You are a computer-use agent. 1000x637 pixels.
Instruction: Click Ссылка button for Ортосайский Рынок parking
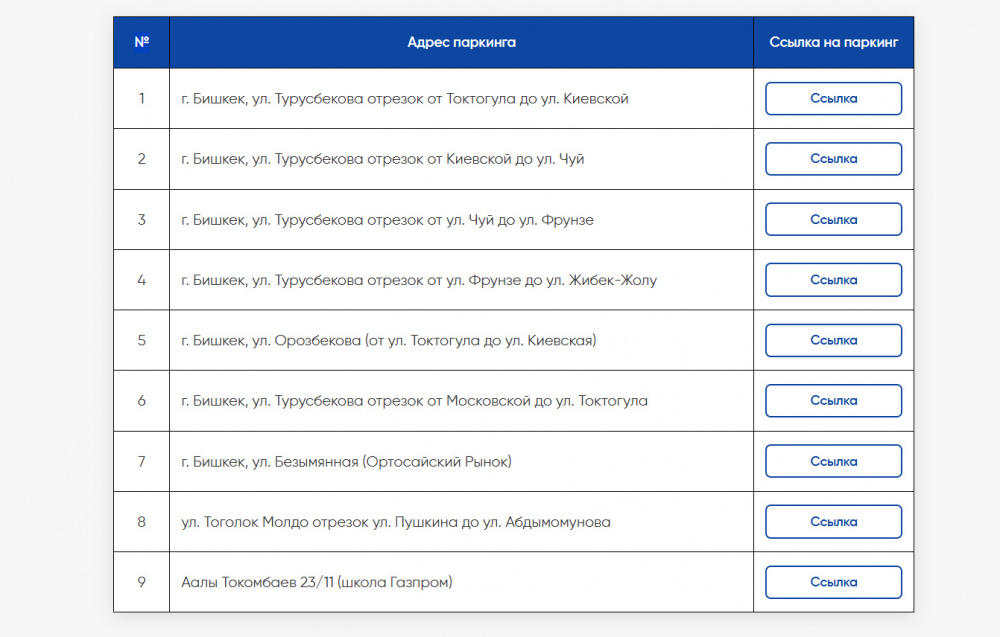(x=833, y=461)
